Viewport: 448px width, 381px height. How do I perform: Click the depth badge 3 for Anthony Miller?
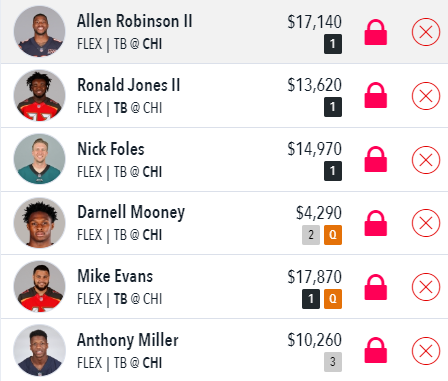(333, 362)
